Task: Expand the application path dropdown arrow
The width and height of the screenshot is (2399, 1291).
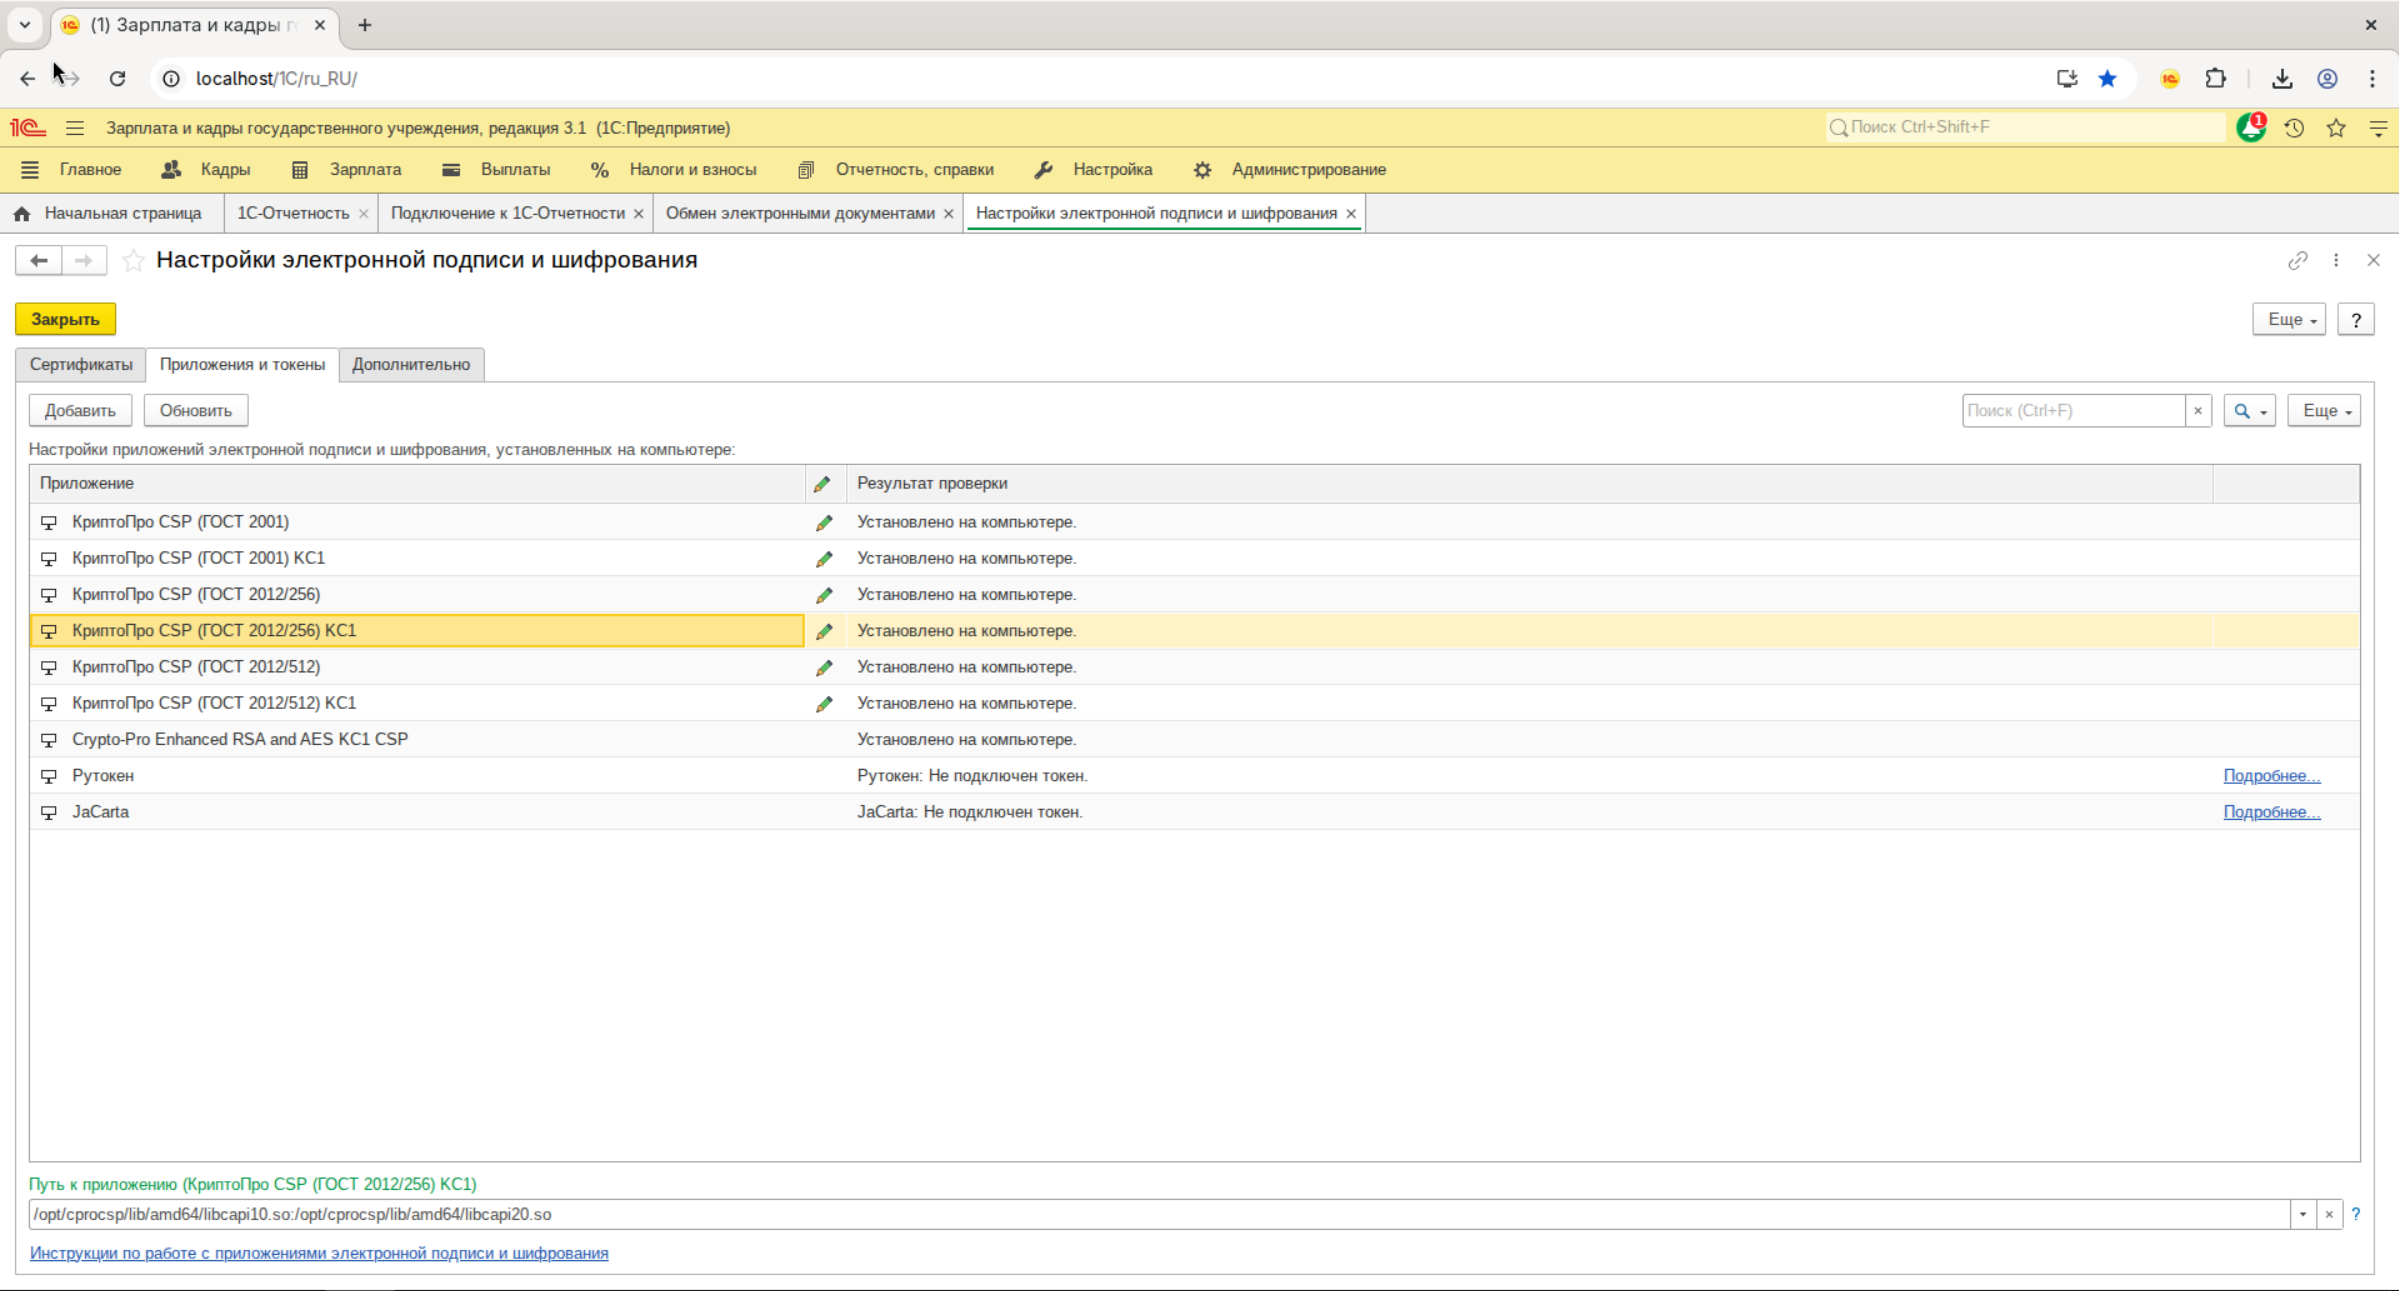Action: pyautogui.click(x=2303, y=1214)
